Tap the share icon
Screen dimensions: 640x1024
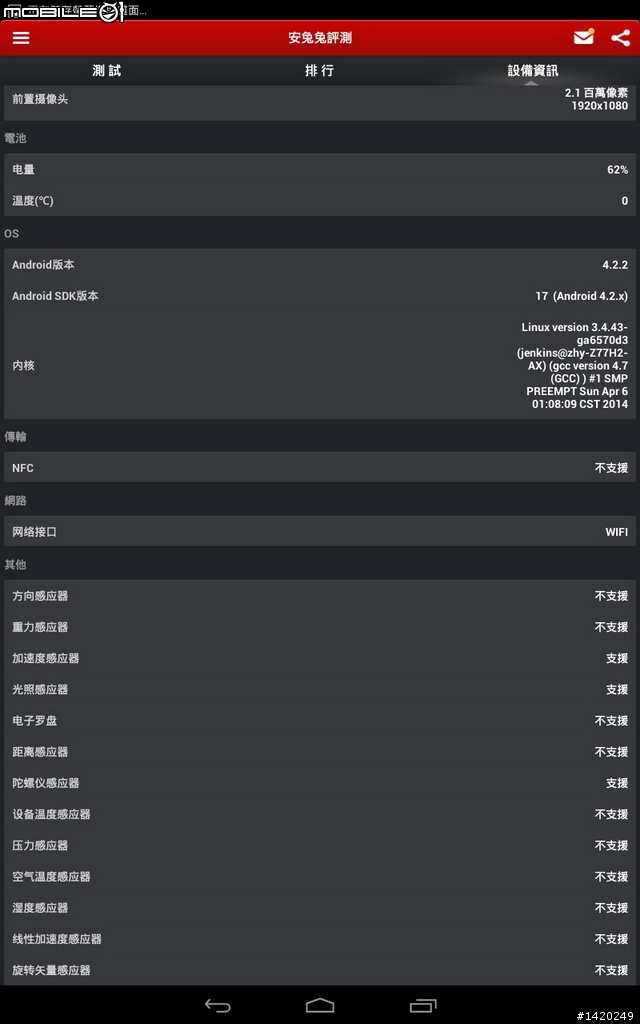click(x=620, y=38)
